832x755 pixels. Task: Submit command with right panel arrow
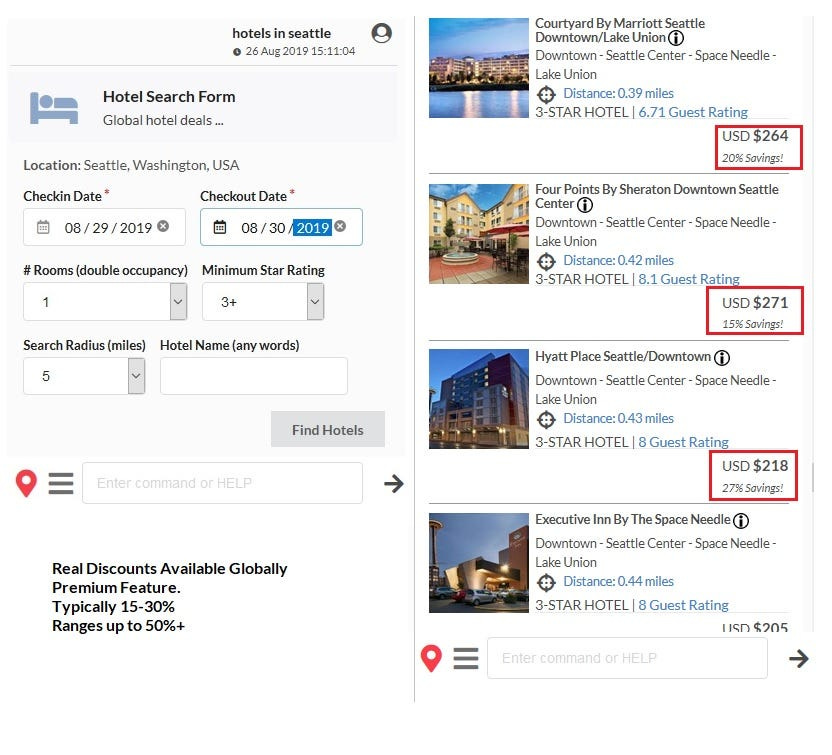[x=799, y=658]
